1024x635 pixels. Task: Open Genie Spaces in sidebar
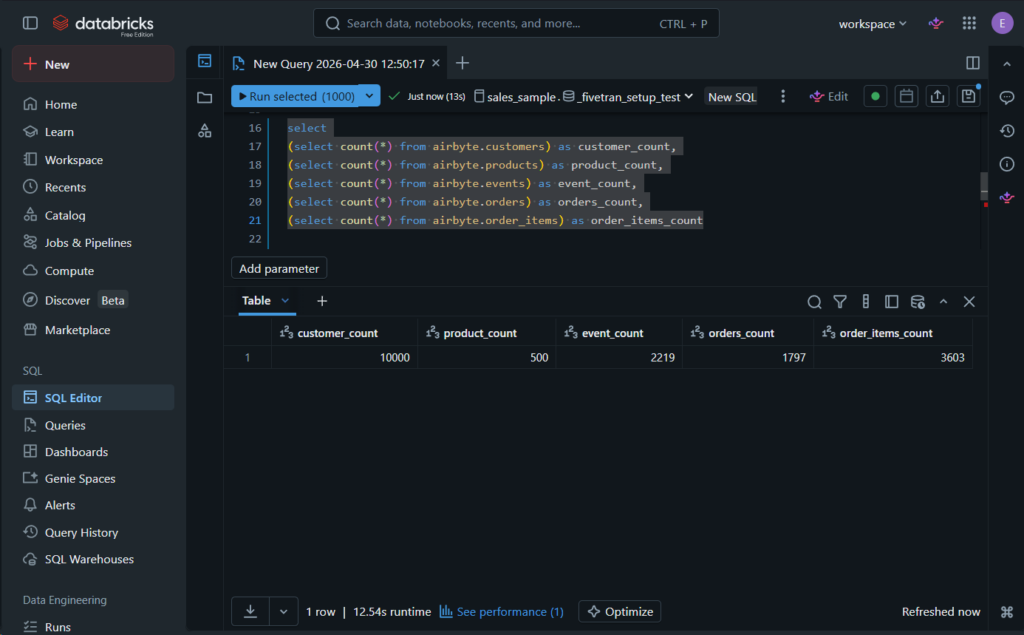coord(93,478)
